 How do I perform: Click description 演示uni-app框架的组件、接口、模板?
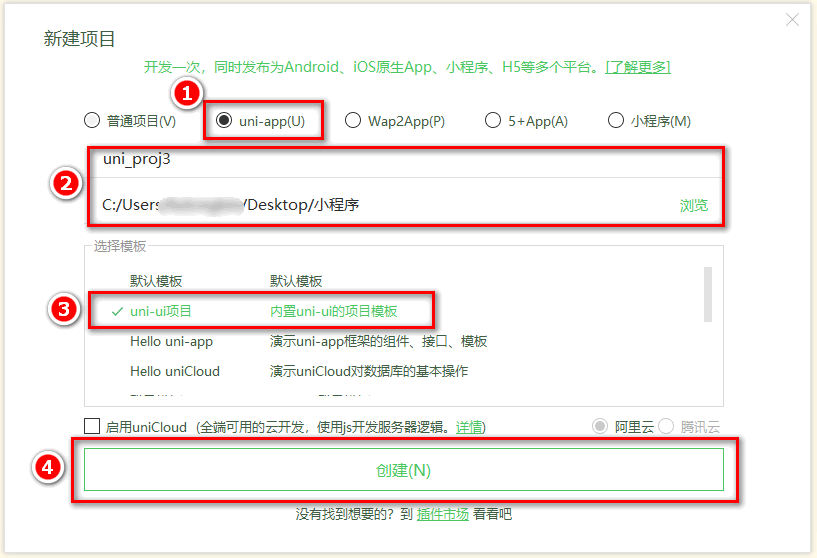coord(378,342)
